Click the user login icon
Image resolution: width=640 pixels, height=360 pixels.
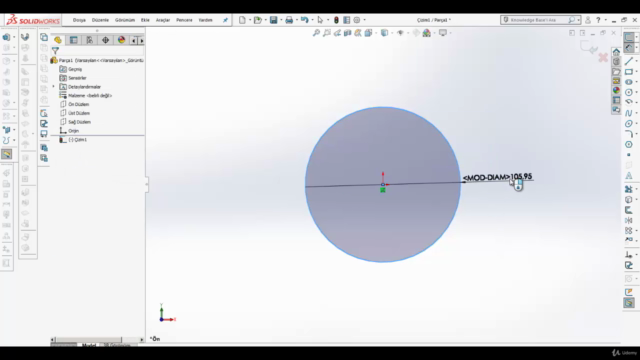pyautogui.click(x=588, y=20)
